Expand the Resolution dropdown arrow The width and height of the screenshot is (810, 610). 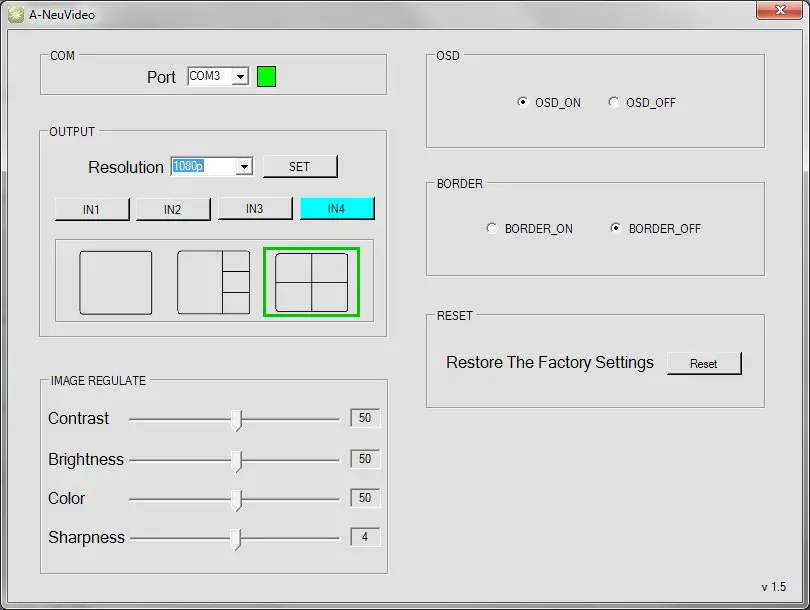click(x=244, y=167)
